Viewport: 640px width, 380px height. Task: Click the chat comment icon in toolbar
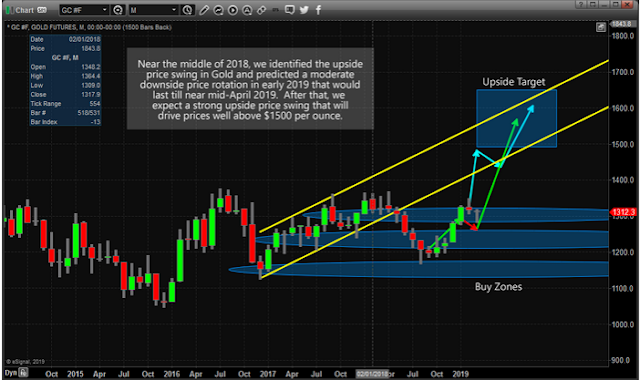click(290, 10)
